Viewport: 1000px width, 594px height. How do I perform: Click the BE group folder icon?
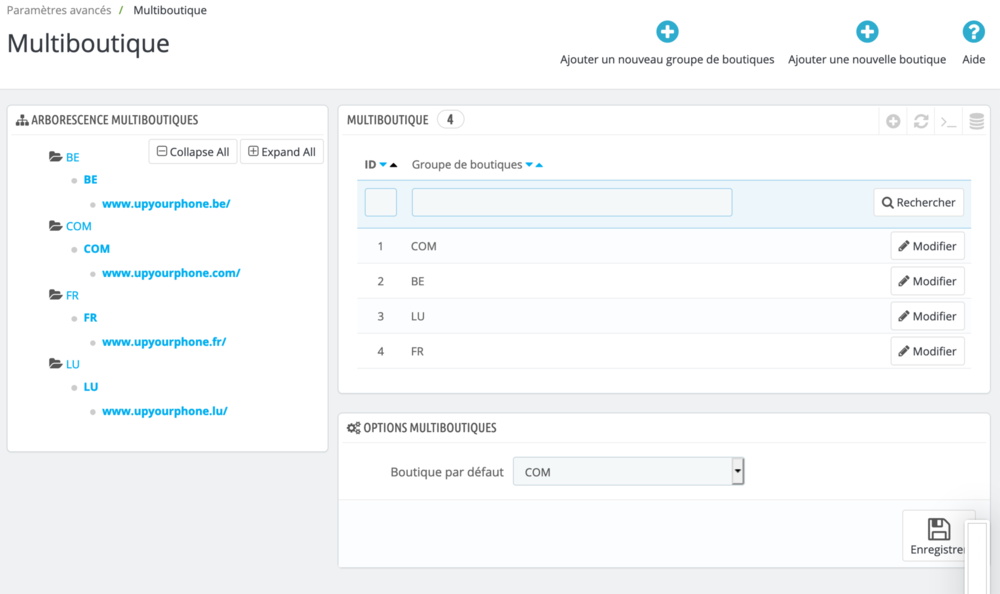point(55,156)
